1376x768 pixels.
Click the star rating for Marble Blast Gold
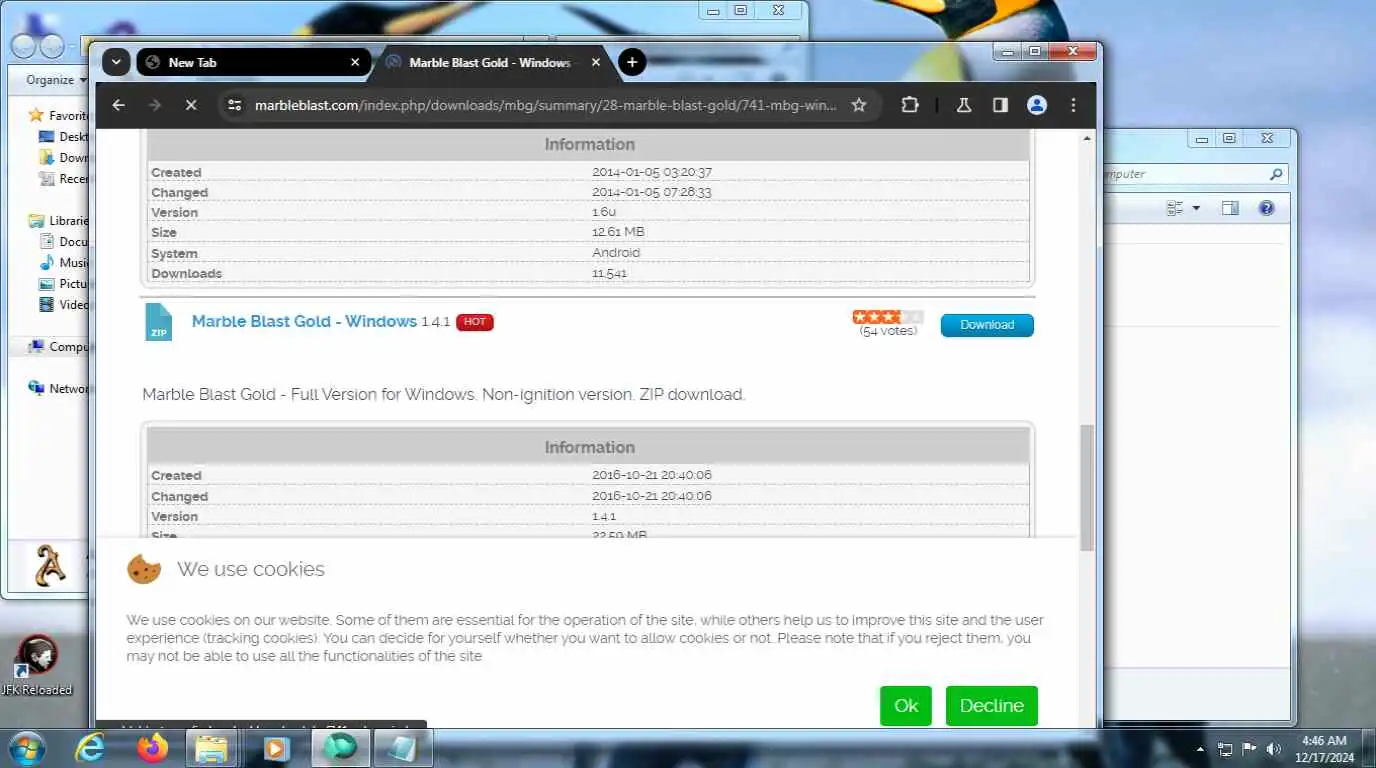pyautogui.click(x=887, y=317)
